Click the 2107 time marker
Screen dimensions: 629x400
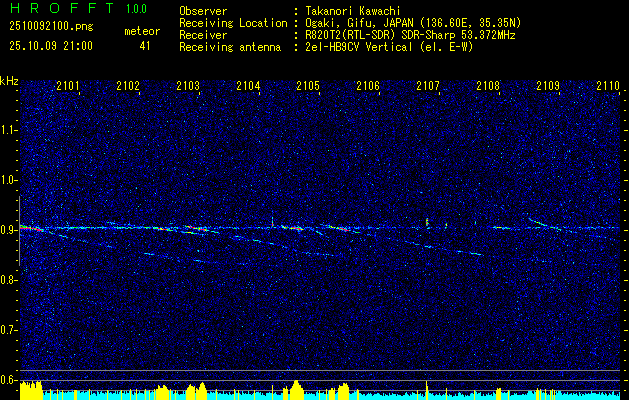coord(428,85)
